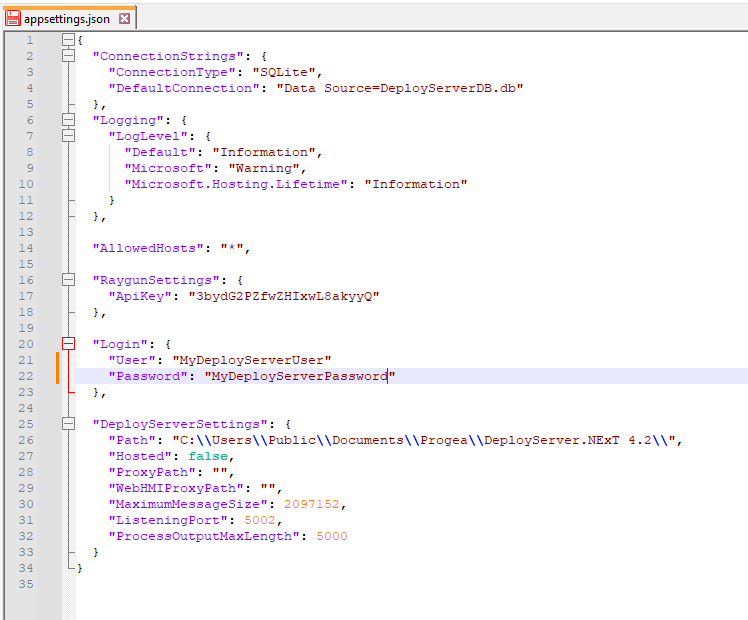Image resolution: width=748 pixels, height=620 pixels.
Task: Click the "Logging" key
Action: (128, 120)
